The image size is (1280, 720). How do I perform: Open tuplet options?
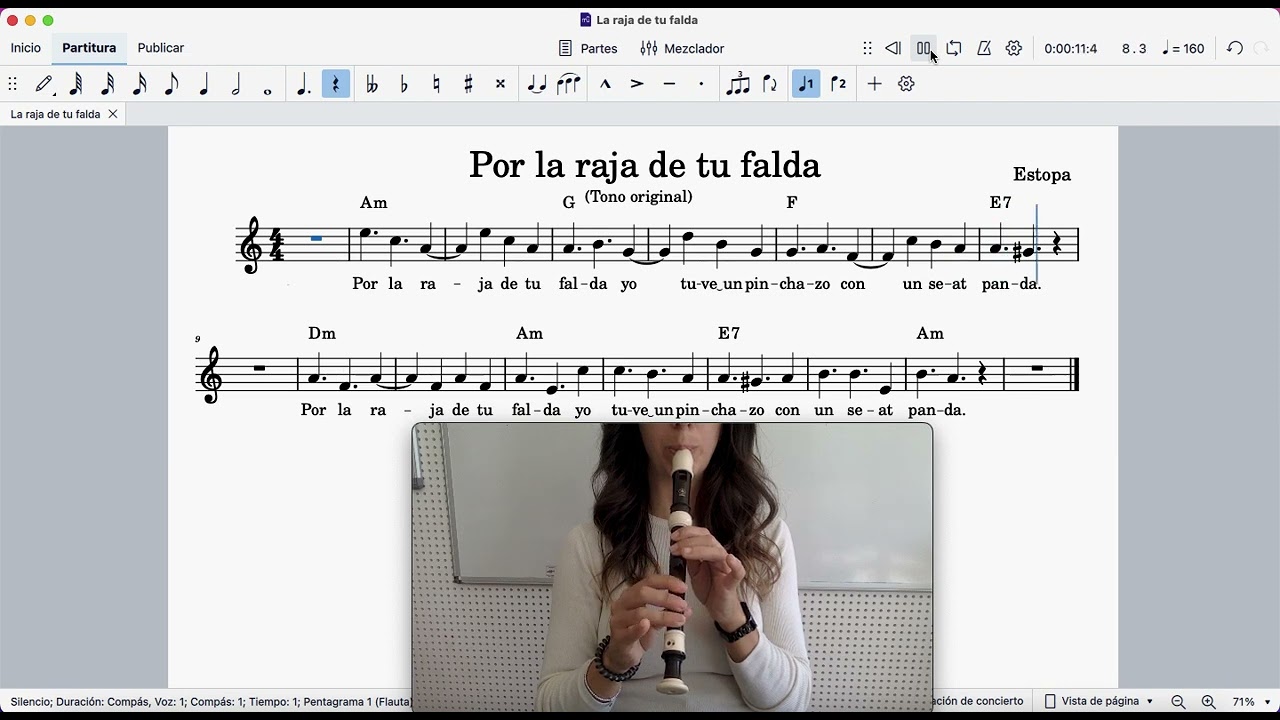738,85
